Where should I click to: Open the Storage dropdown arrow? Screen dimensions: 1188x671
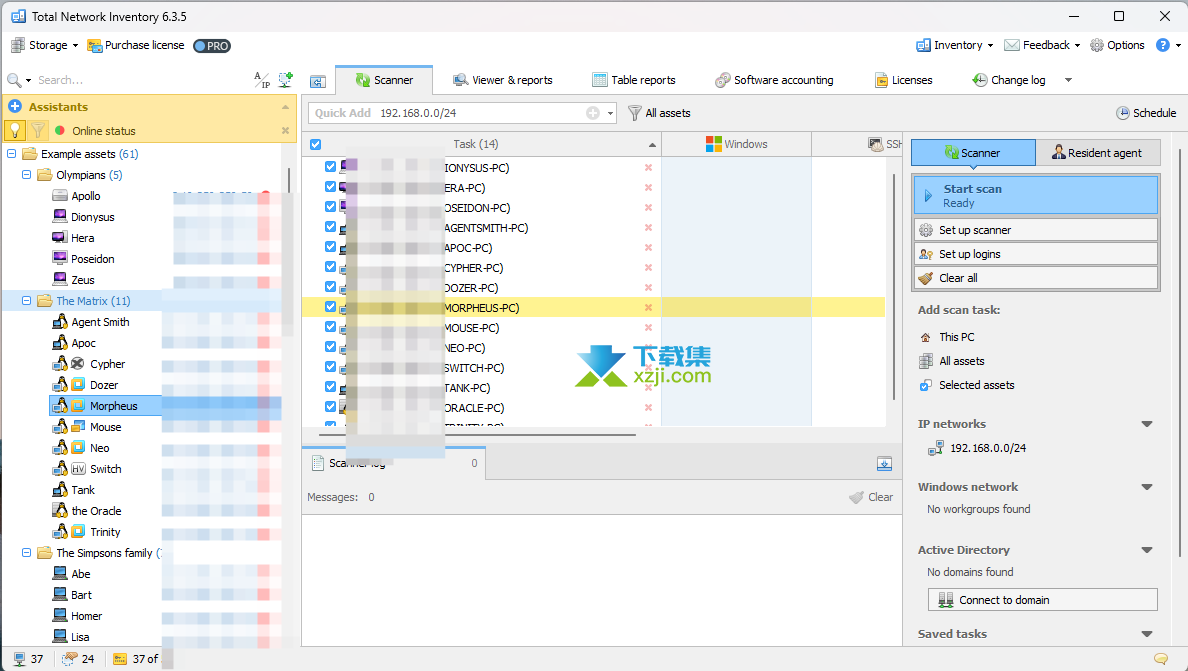(x=75, y=46)
